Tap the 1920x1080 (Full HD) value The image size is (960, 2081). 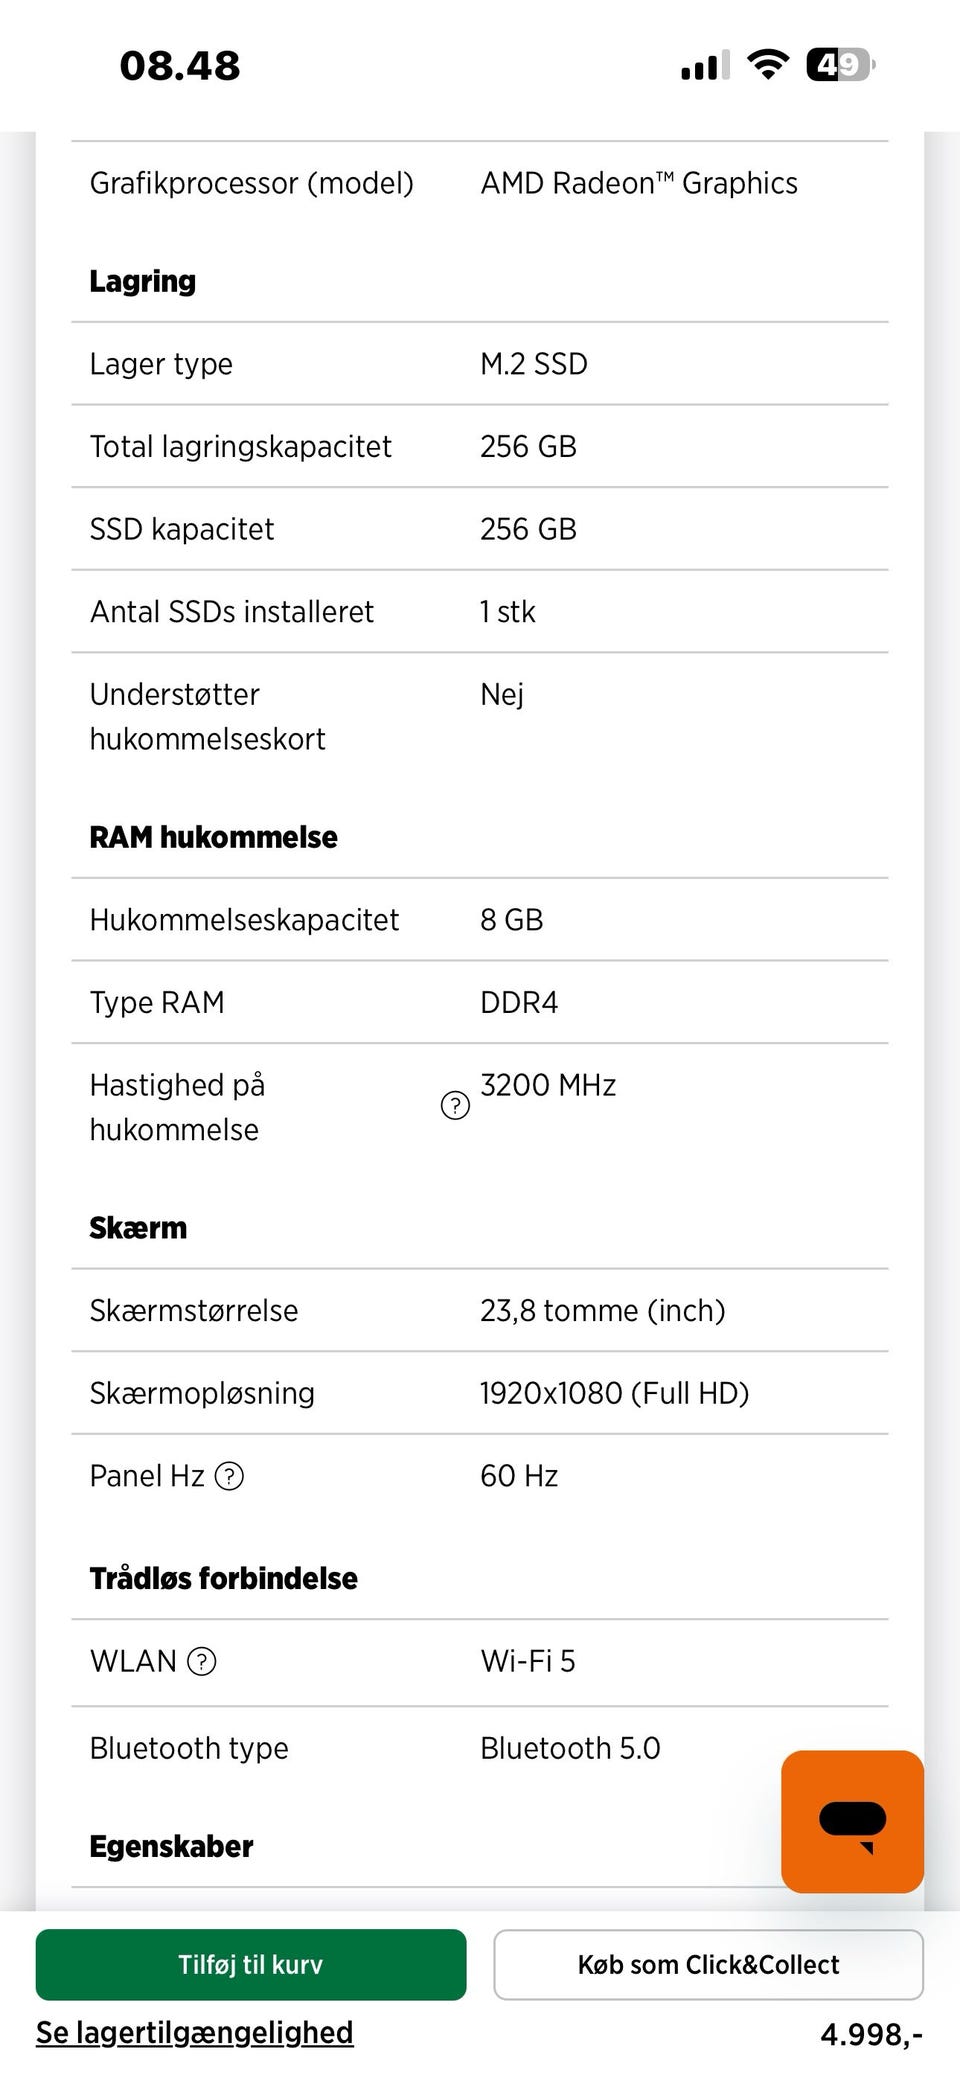pyautogui.click(x=614, y=1393)
